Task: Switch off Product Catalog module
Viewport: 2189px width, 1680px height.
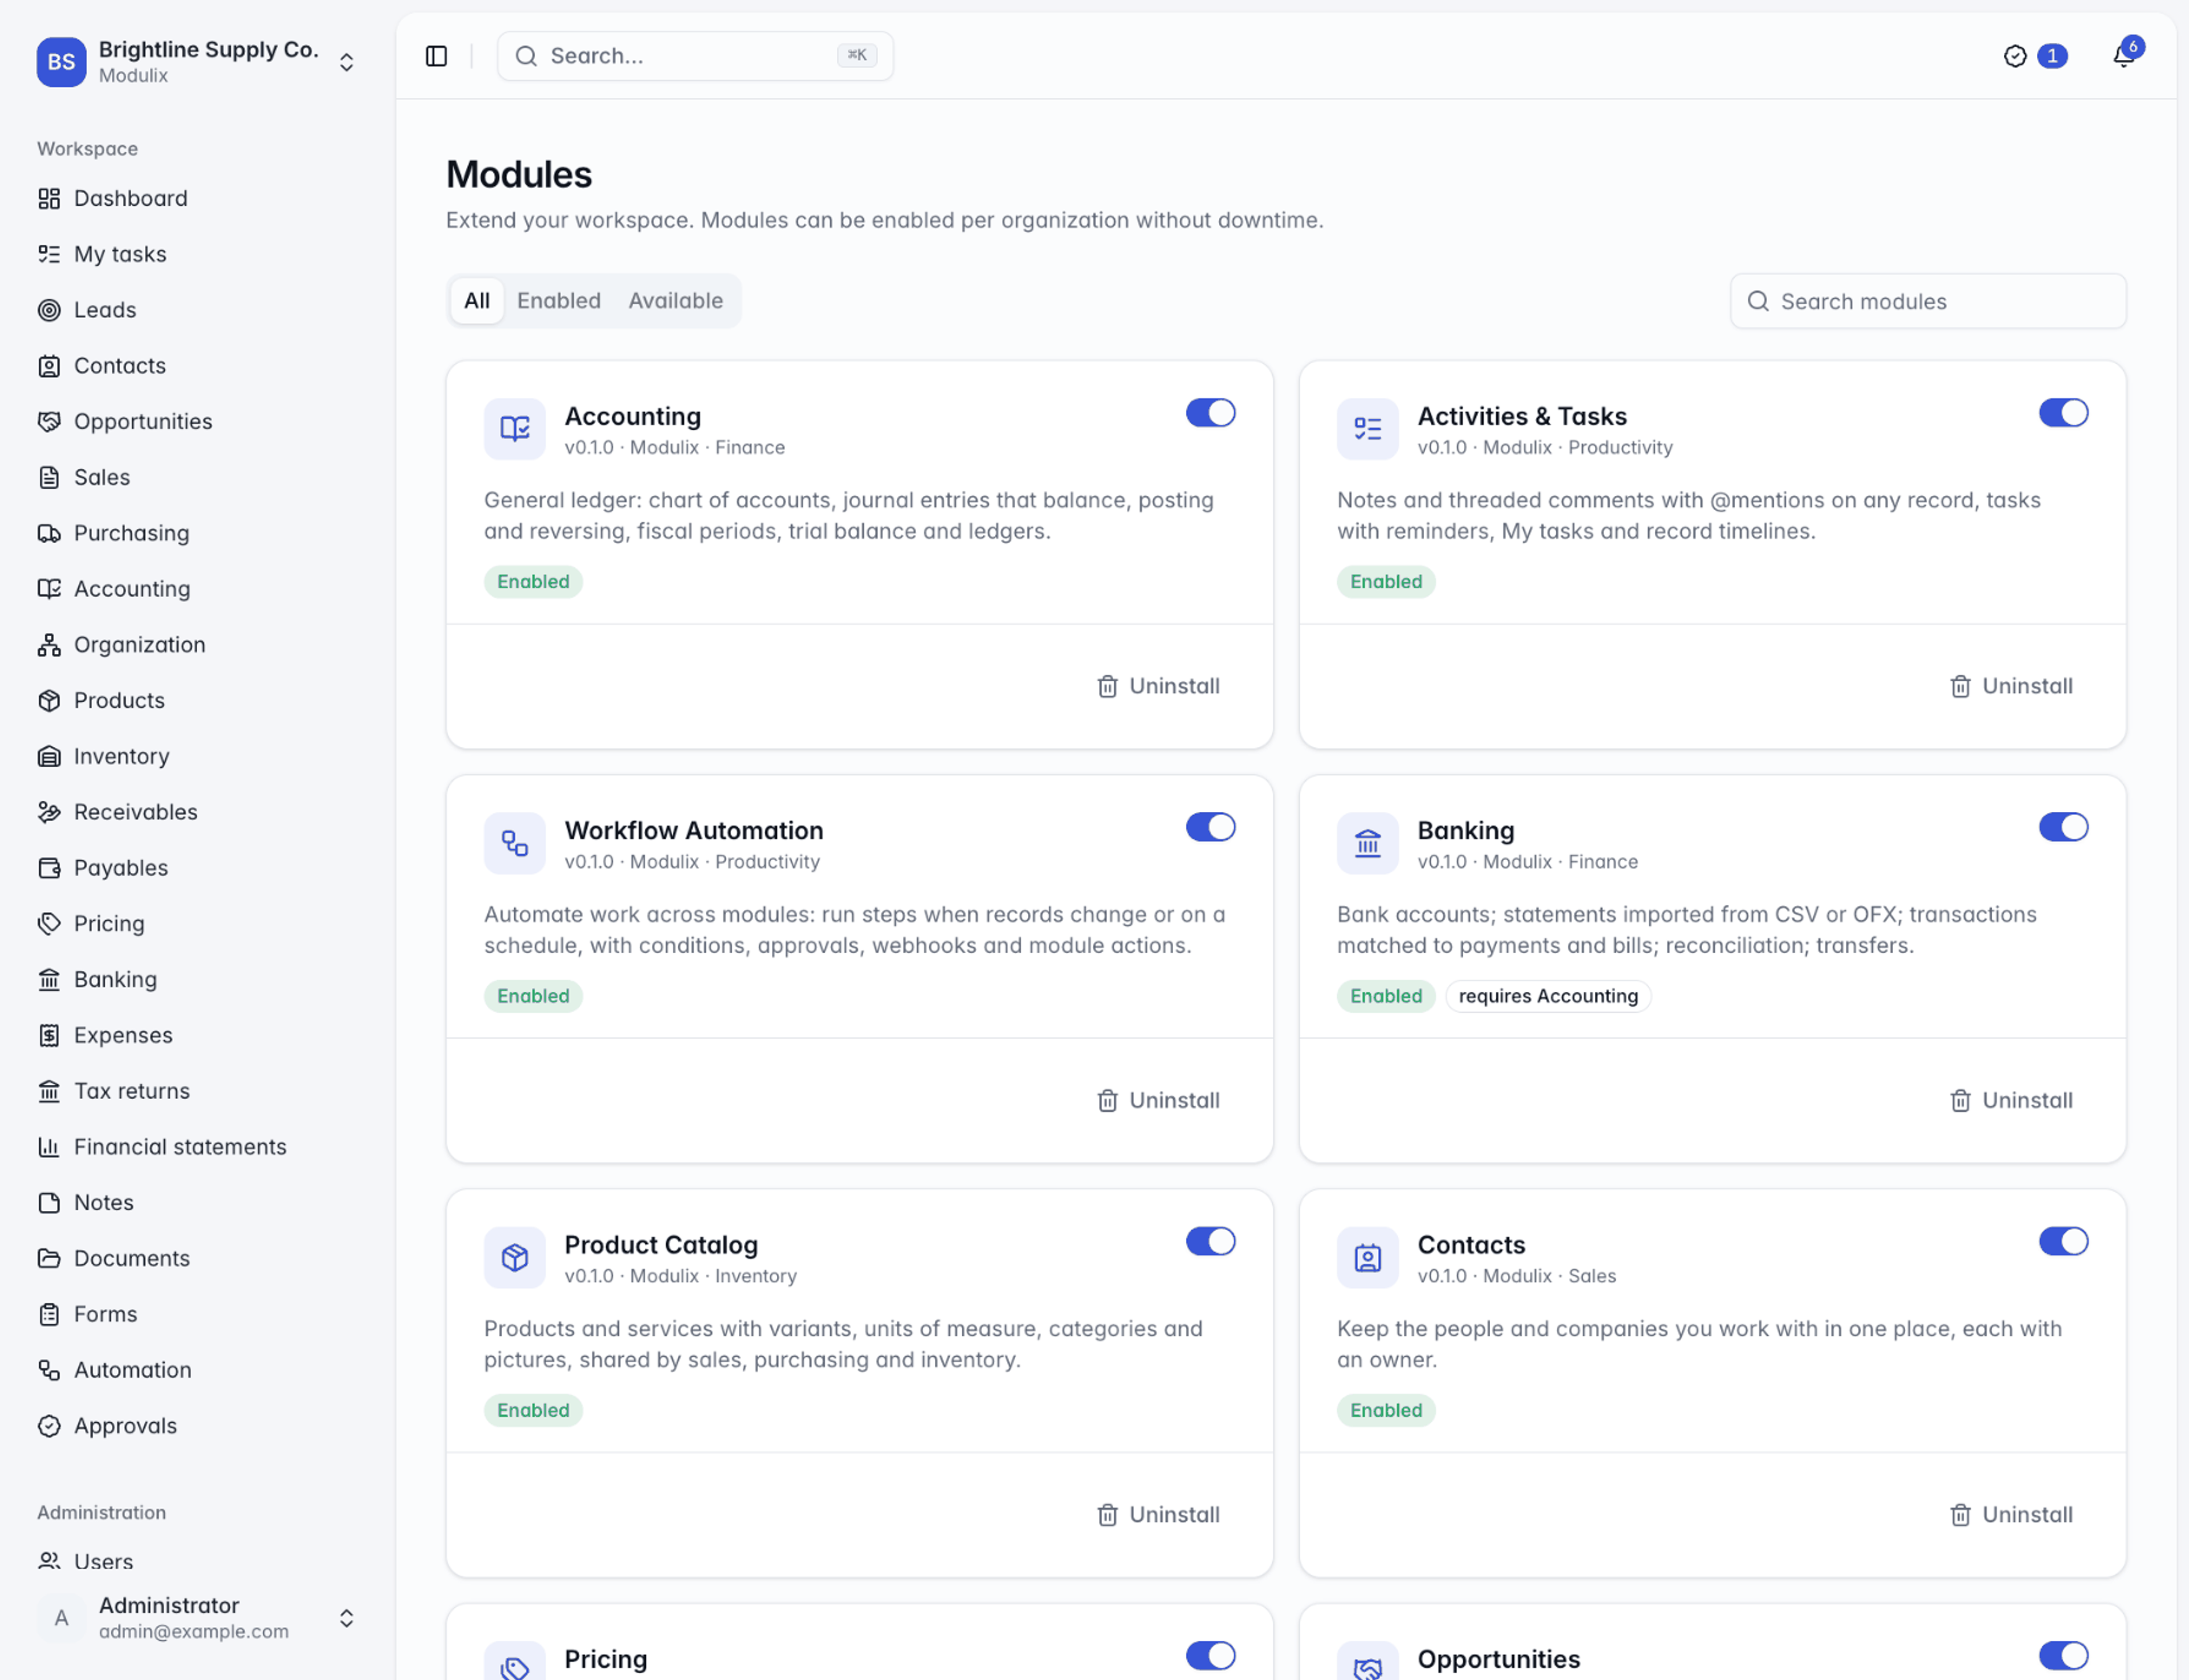Action: pos(1210,1241)
